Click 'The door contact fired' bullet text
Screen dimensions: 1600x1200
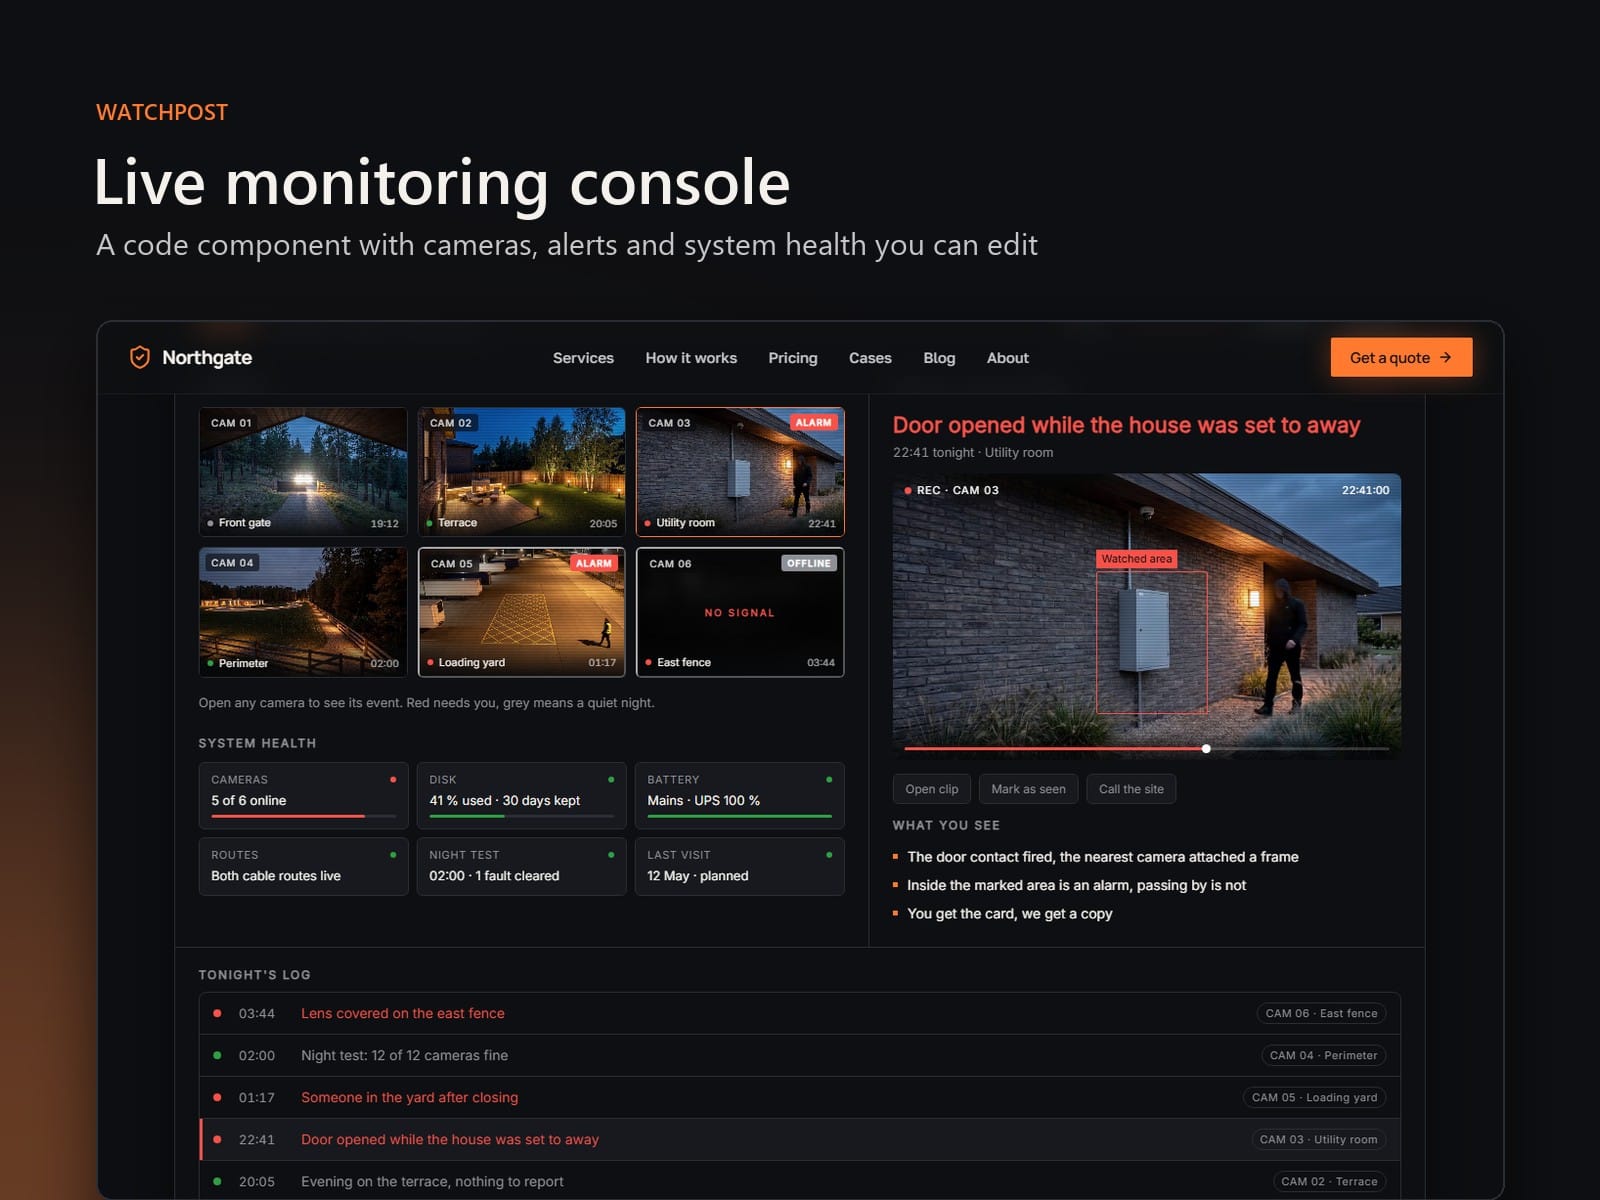click(1102, 857)
